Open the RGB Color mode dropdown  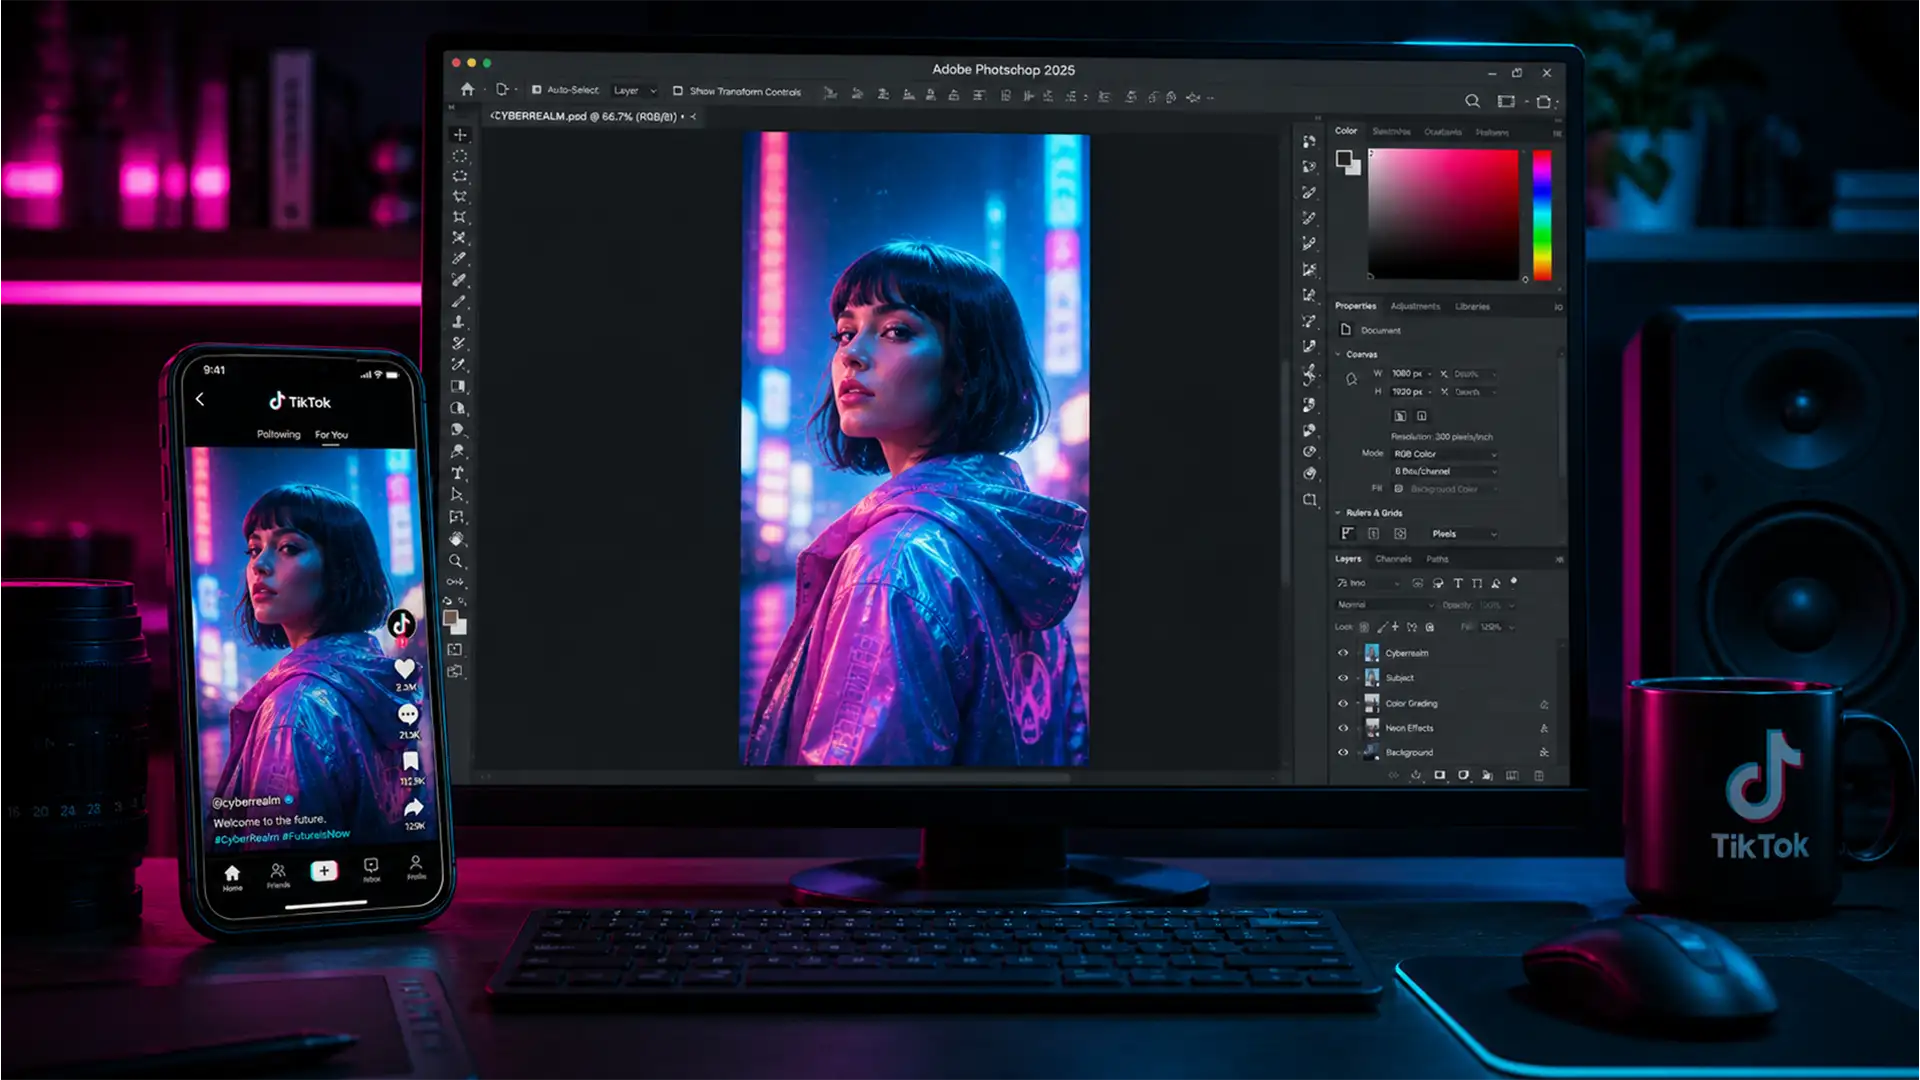click(1445, 454)
